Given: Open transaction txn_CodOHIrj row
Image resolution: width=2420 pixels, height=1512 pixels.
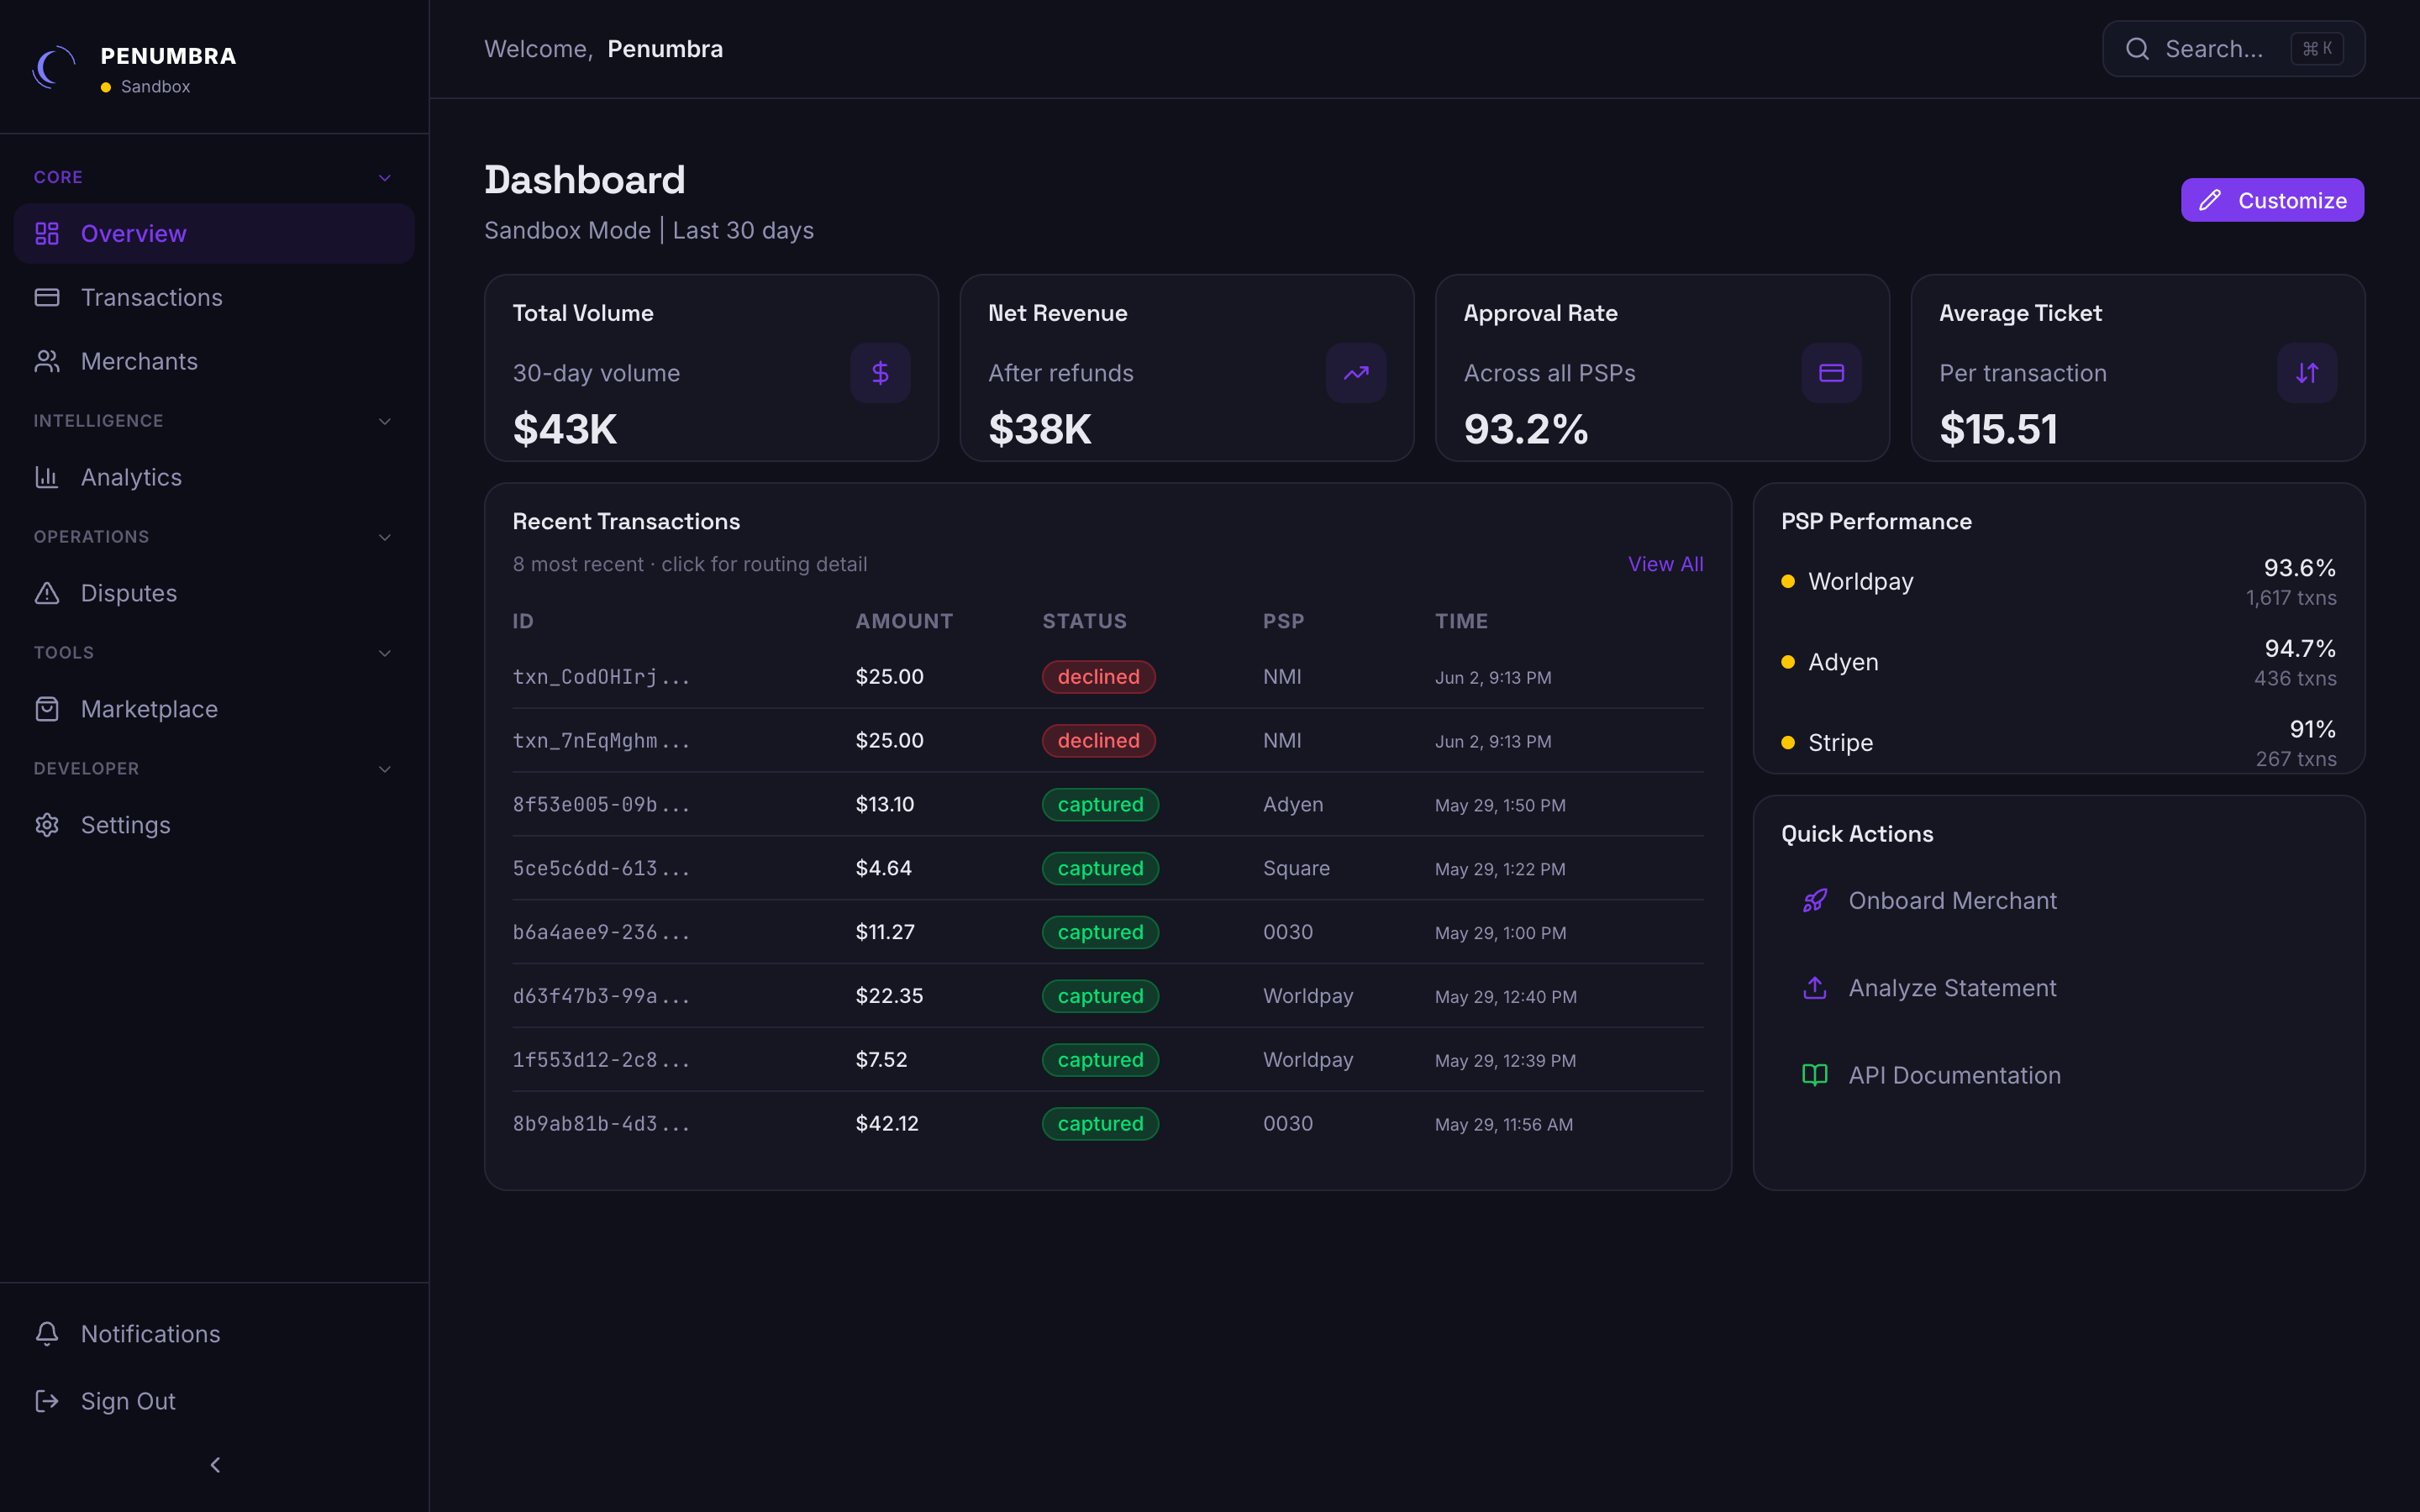Looking at the screenshot, I should pyautogui.click(x=1108, y=677).
